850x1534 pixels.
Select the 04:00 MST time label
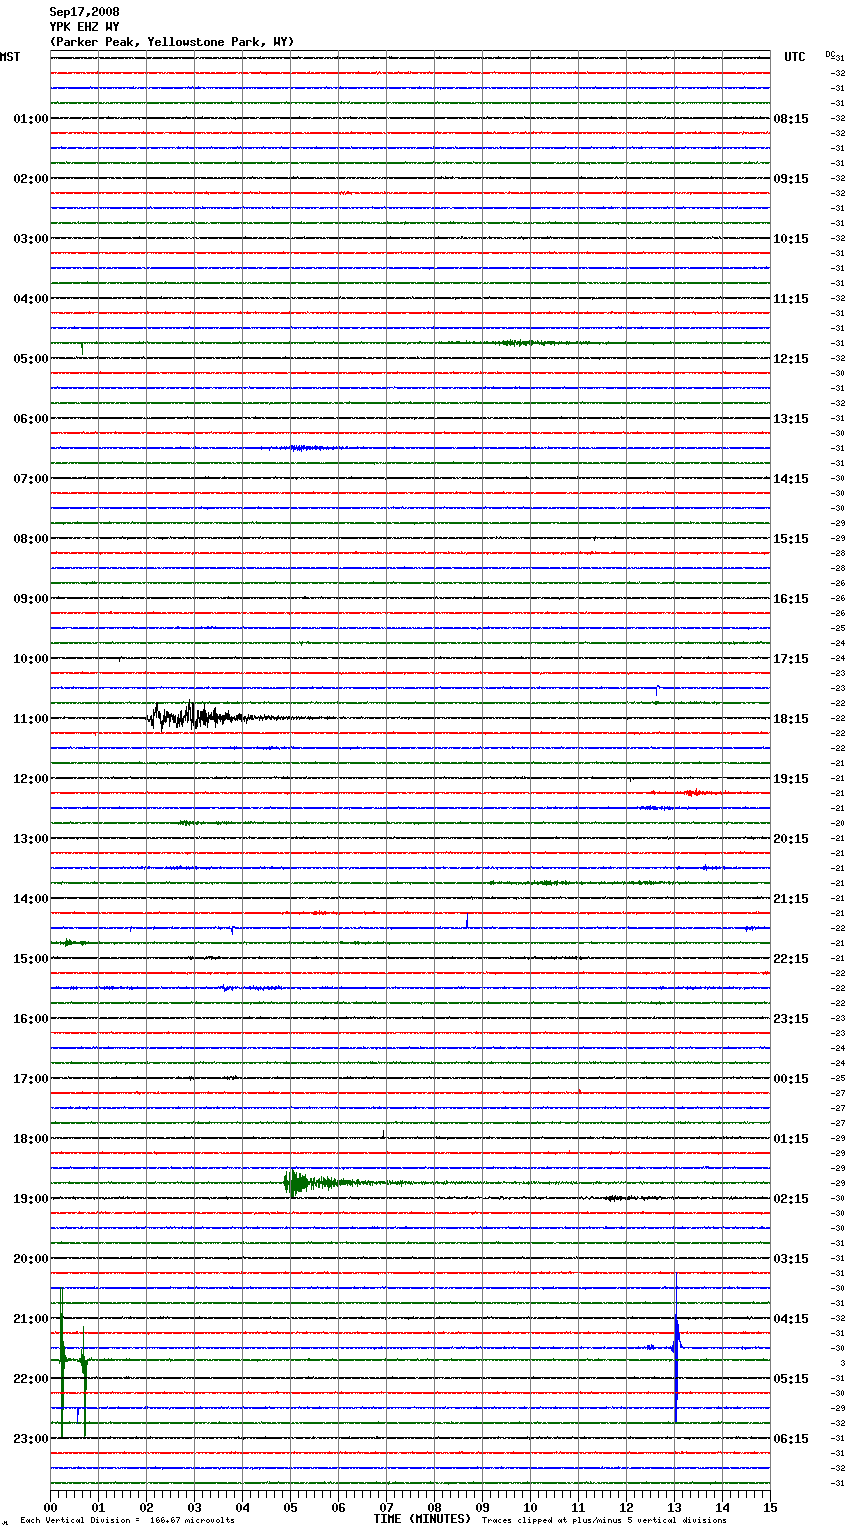(x=31, y=299)
